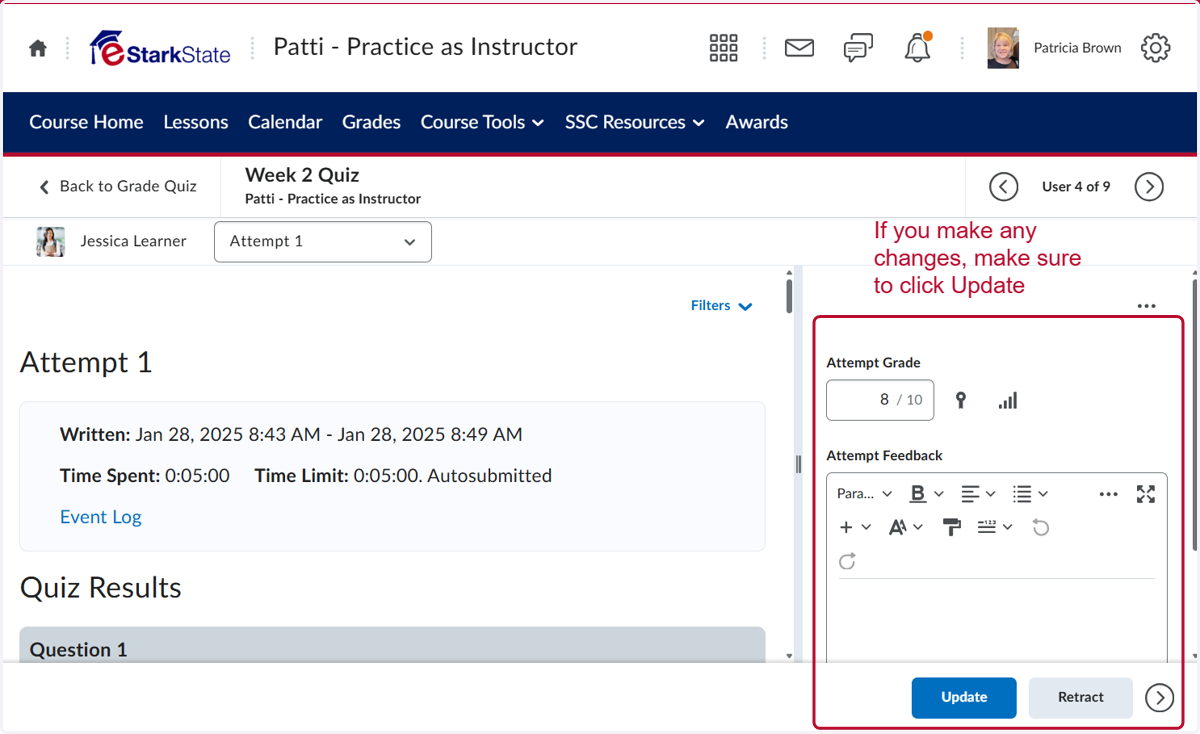Click the line numbering icon
The image size is (1200, 734).
click(x=987, y=527)
